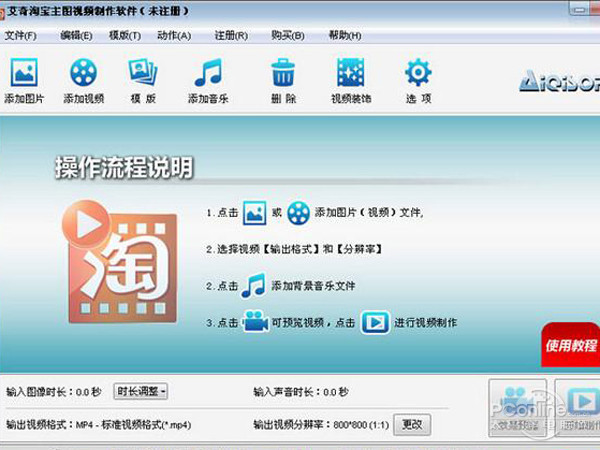Screen dimensions: 600x450
Task: Click the 进行视频制作 text
Action: tap(426, 323)
